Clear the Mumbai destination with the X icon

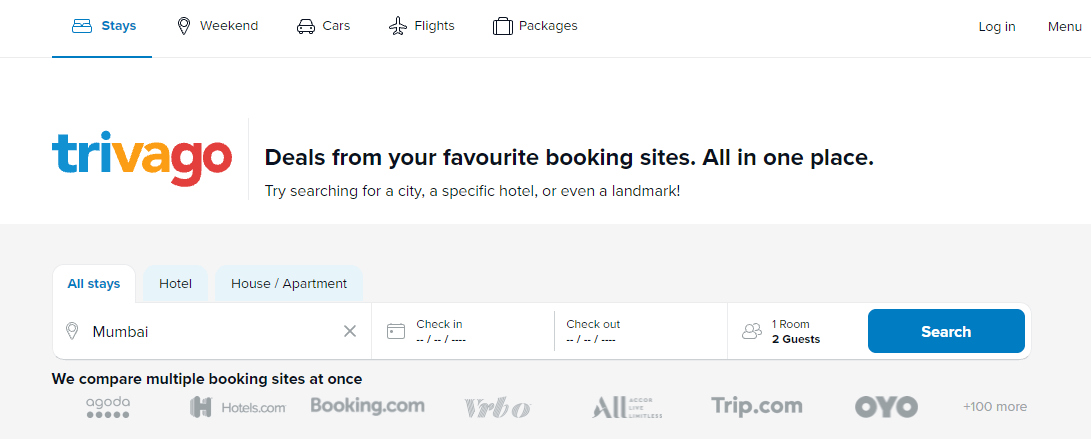[350, 331]
